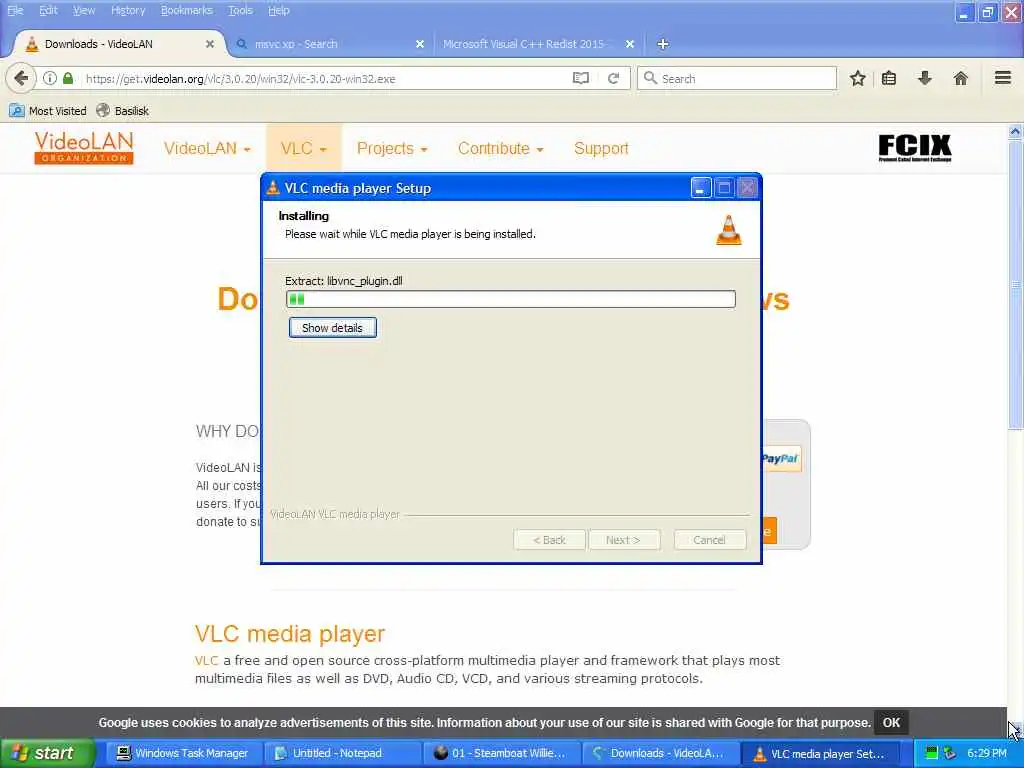The height and width of the screenshot is (768, 1024).
Task: Click Cancel in VLC Setup dialog
Action: [x=709, y=540]
